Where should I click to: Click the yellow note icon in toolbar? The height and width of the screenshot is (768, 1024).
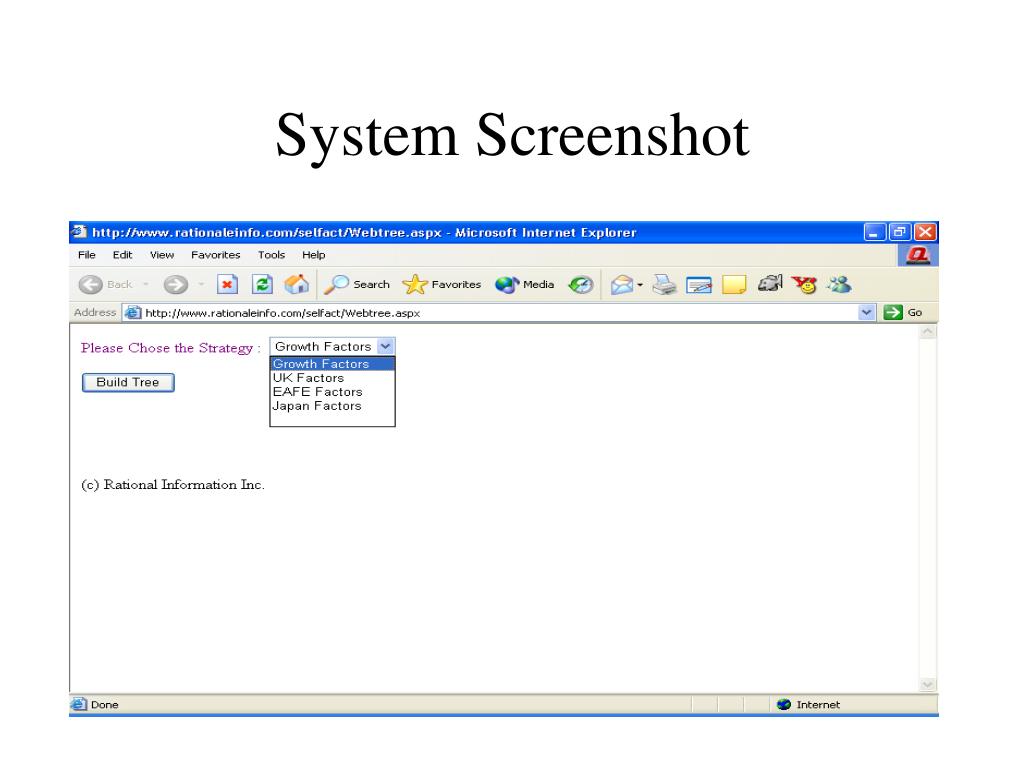click(734, 285)
